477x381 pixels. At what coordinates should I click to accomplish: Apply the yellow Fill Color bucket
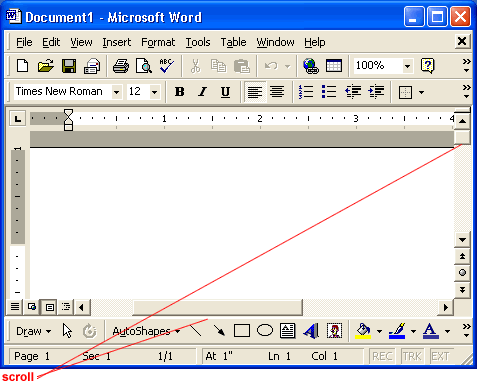coord(363,331)
